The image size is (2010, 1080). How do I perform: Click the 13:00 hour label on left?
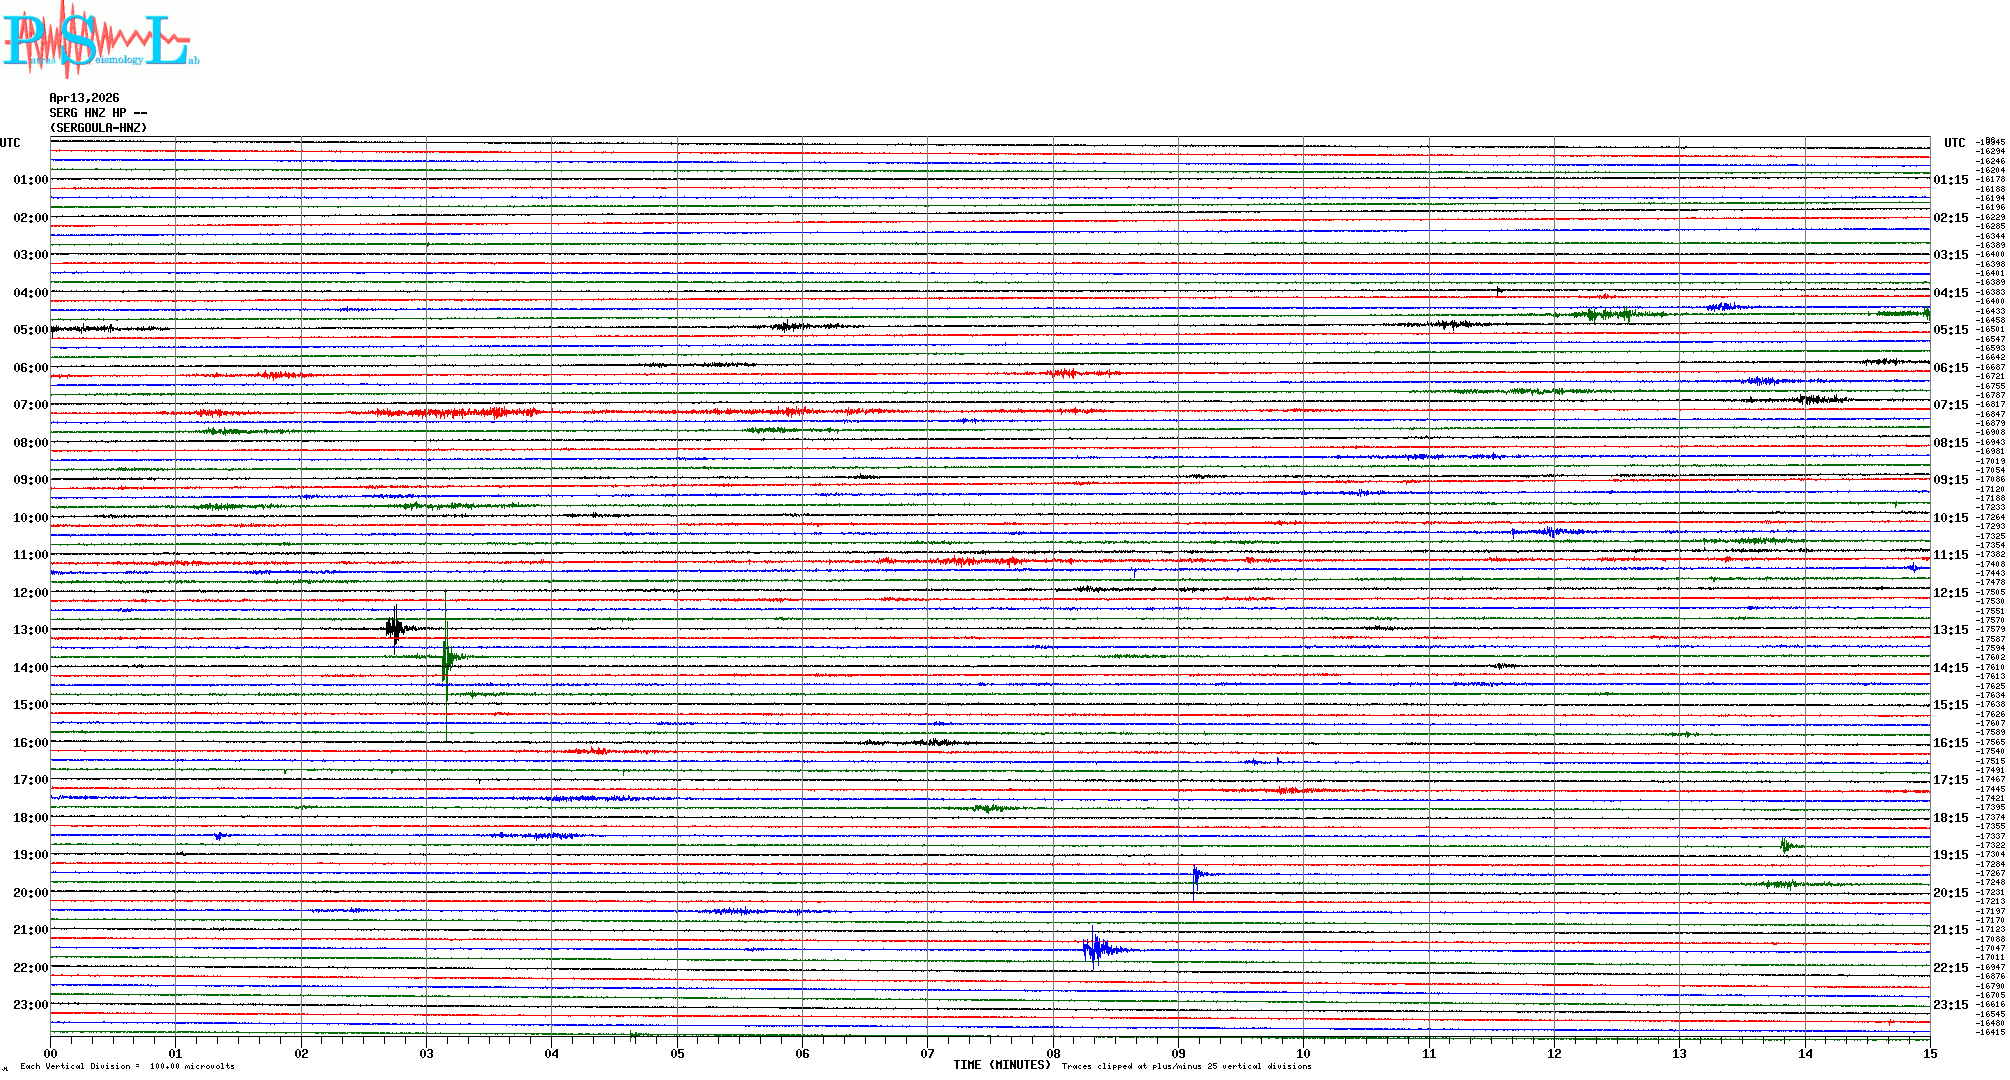click(x=30, y=630)
